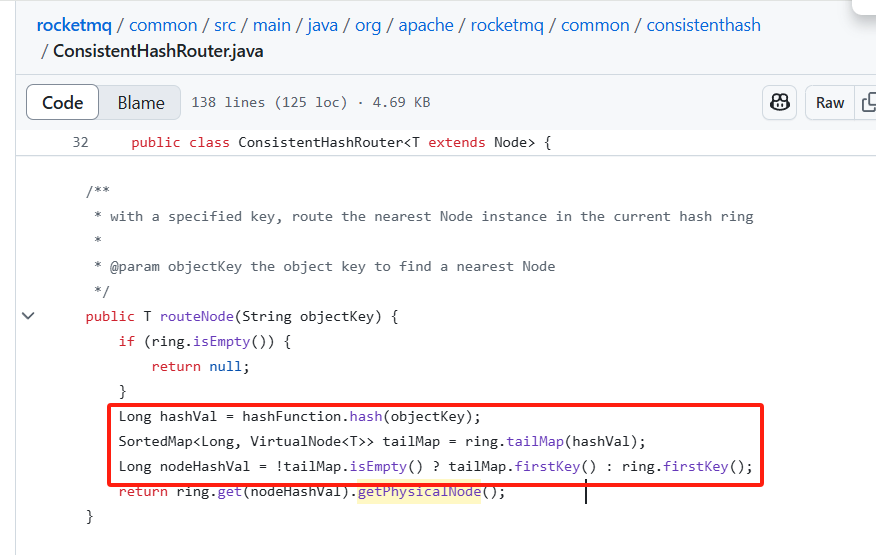
Task: Click the '138 lines (125 loc) · 4.69 KB' text
Action: coord(311,102)
